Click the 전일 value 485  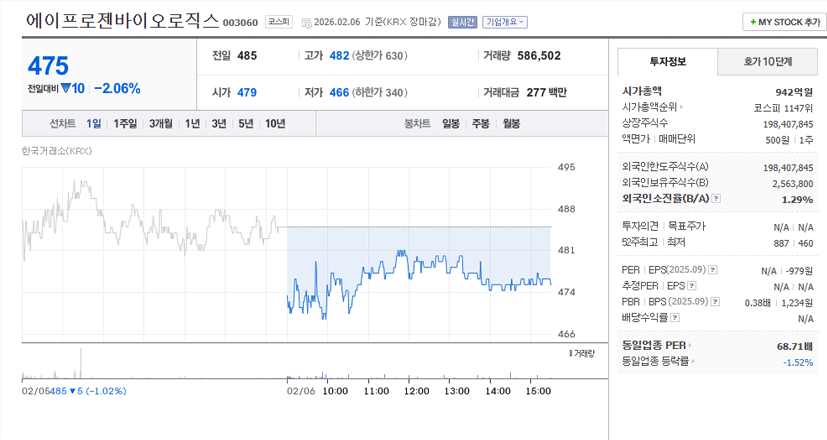(x=247, y=55)
